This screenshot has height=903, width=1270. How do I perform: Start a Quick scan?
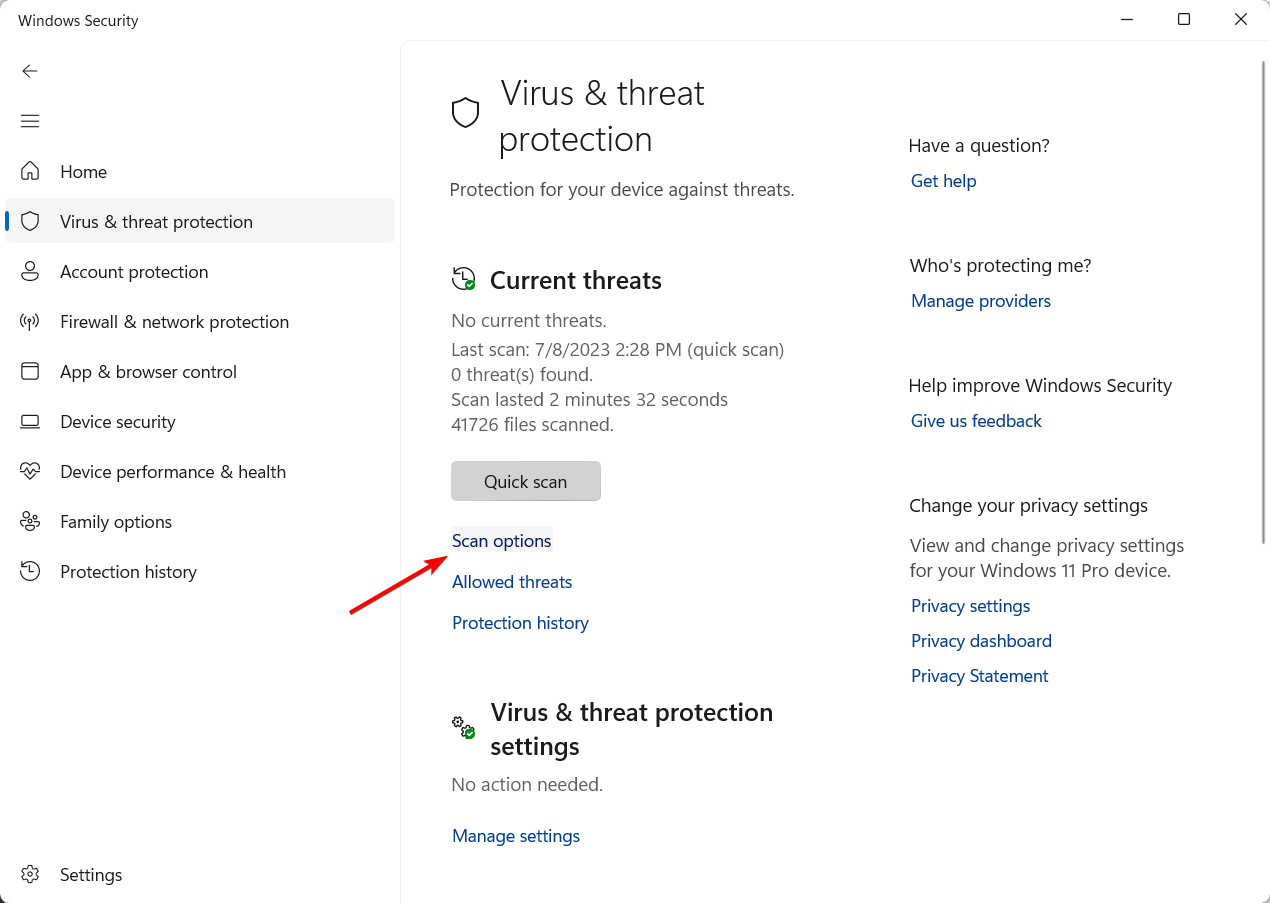526,481
